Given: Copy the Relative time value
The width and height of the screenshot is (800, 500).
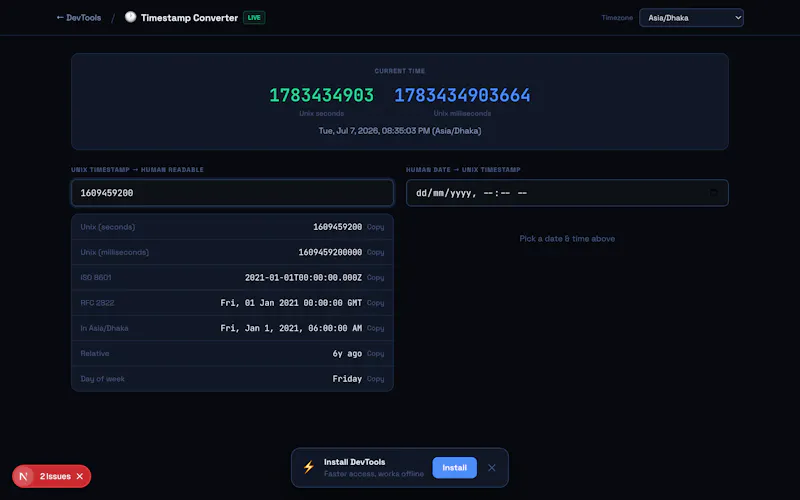Looking at the screenshot, I should tap(376, 354).
